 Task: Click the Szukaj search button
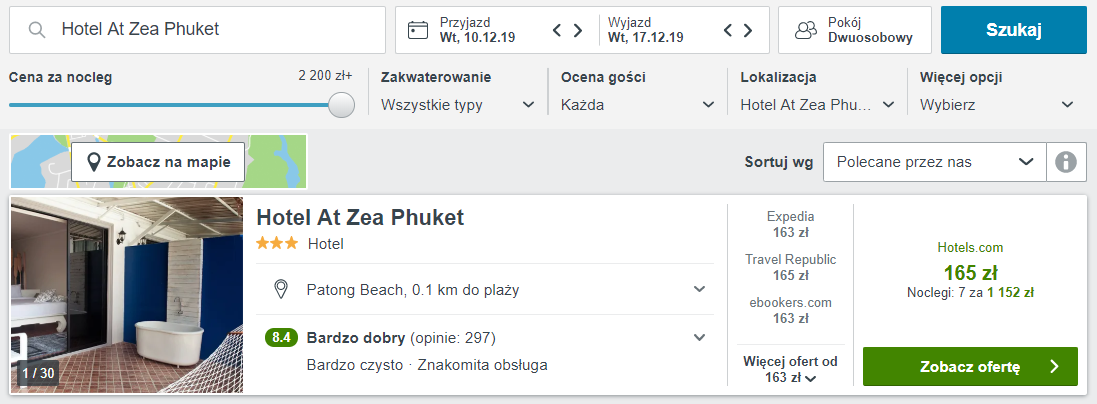[x=1013, y=30]
